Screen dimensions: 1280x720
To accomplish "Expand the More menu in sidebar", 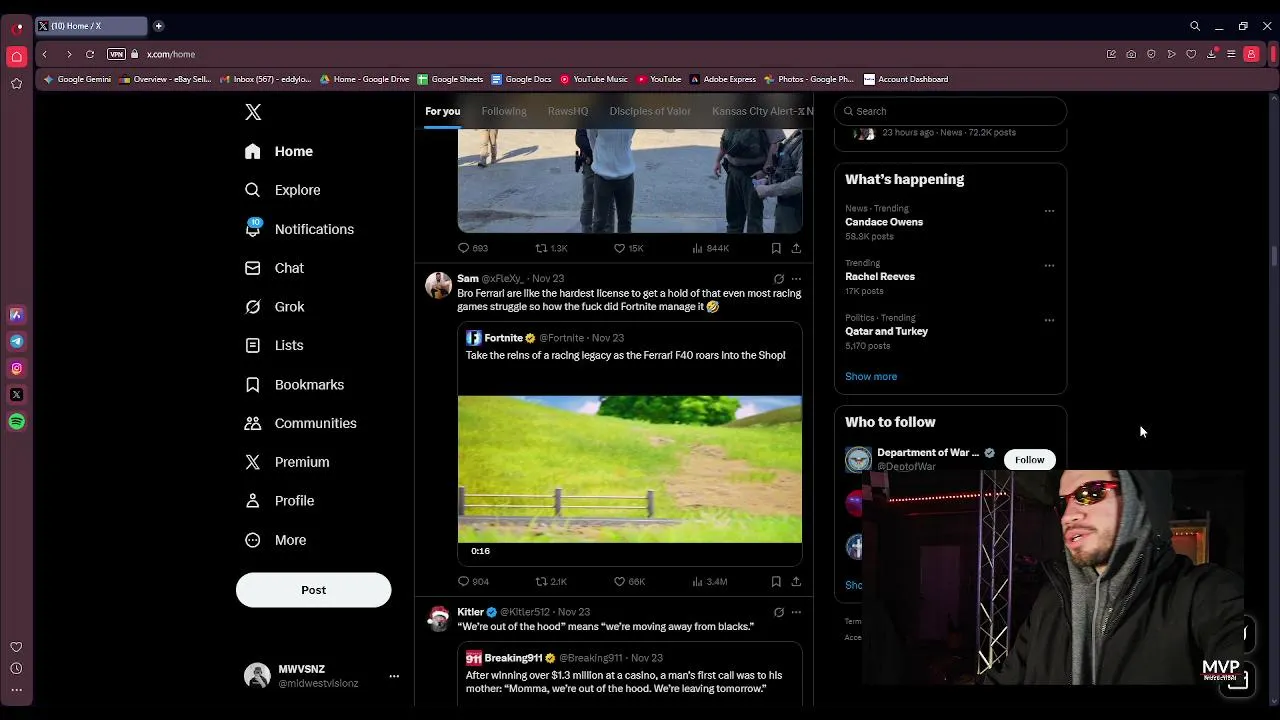I will [x=275, y=540].
